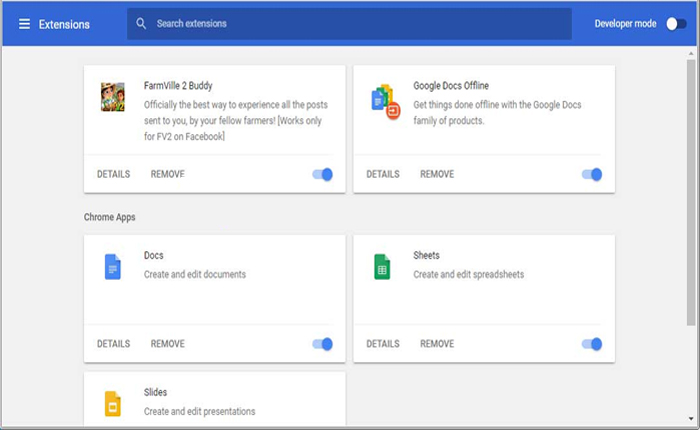The height and width of the screenshot is (430, 700).
Task: Show Details for the Docs app
Action: (113, 344)
